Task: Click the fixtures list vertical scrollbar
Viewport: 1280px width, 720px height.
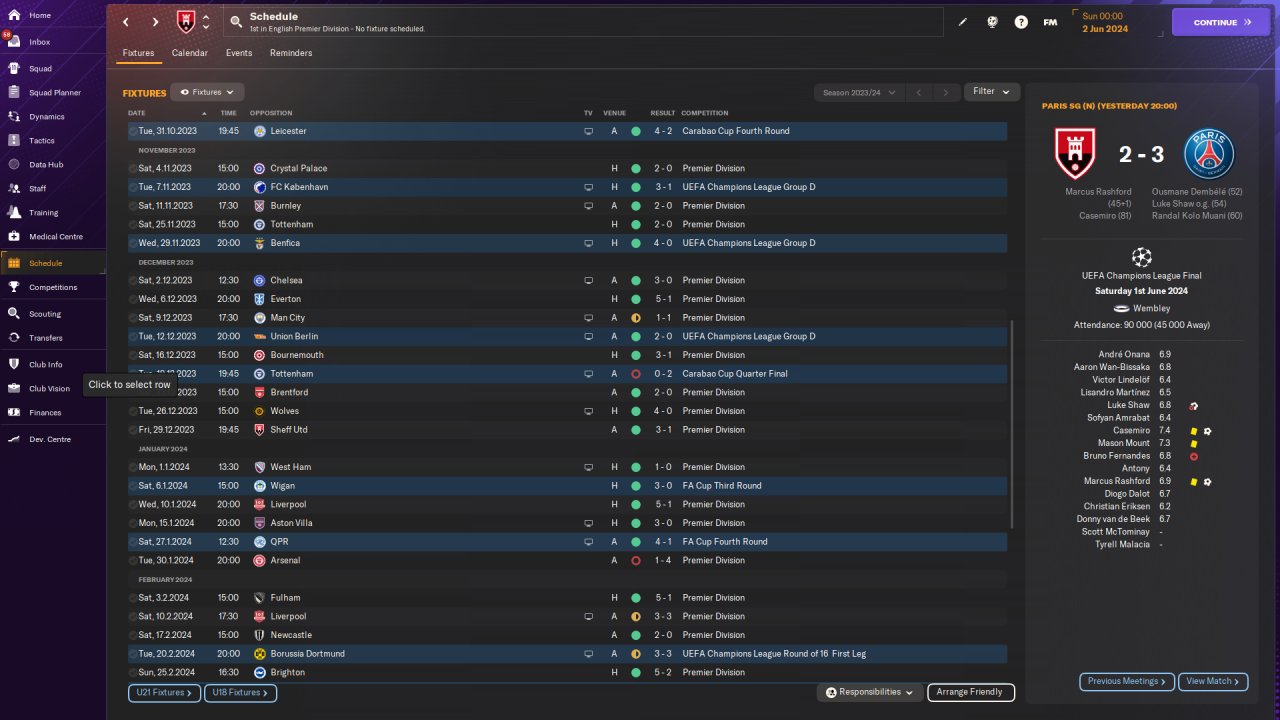Action: click(1012, 425)
